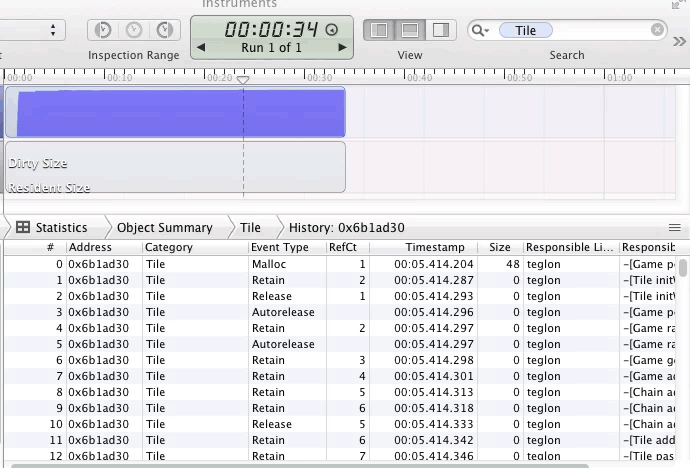Viewport: 690px width, 468px height.
Task: Click the Tile search token
Action: 526,30
